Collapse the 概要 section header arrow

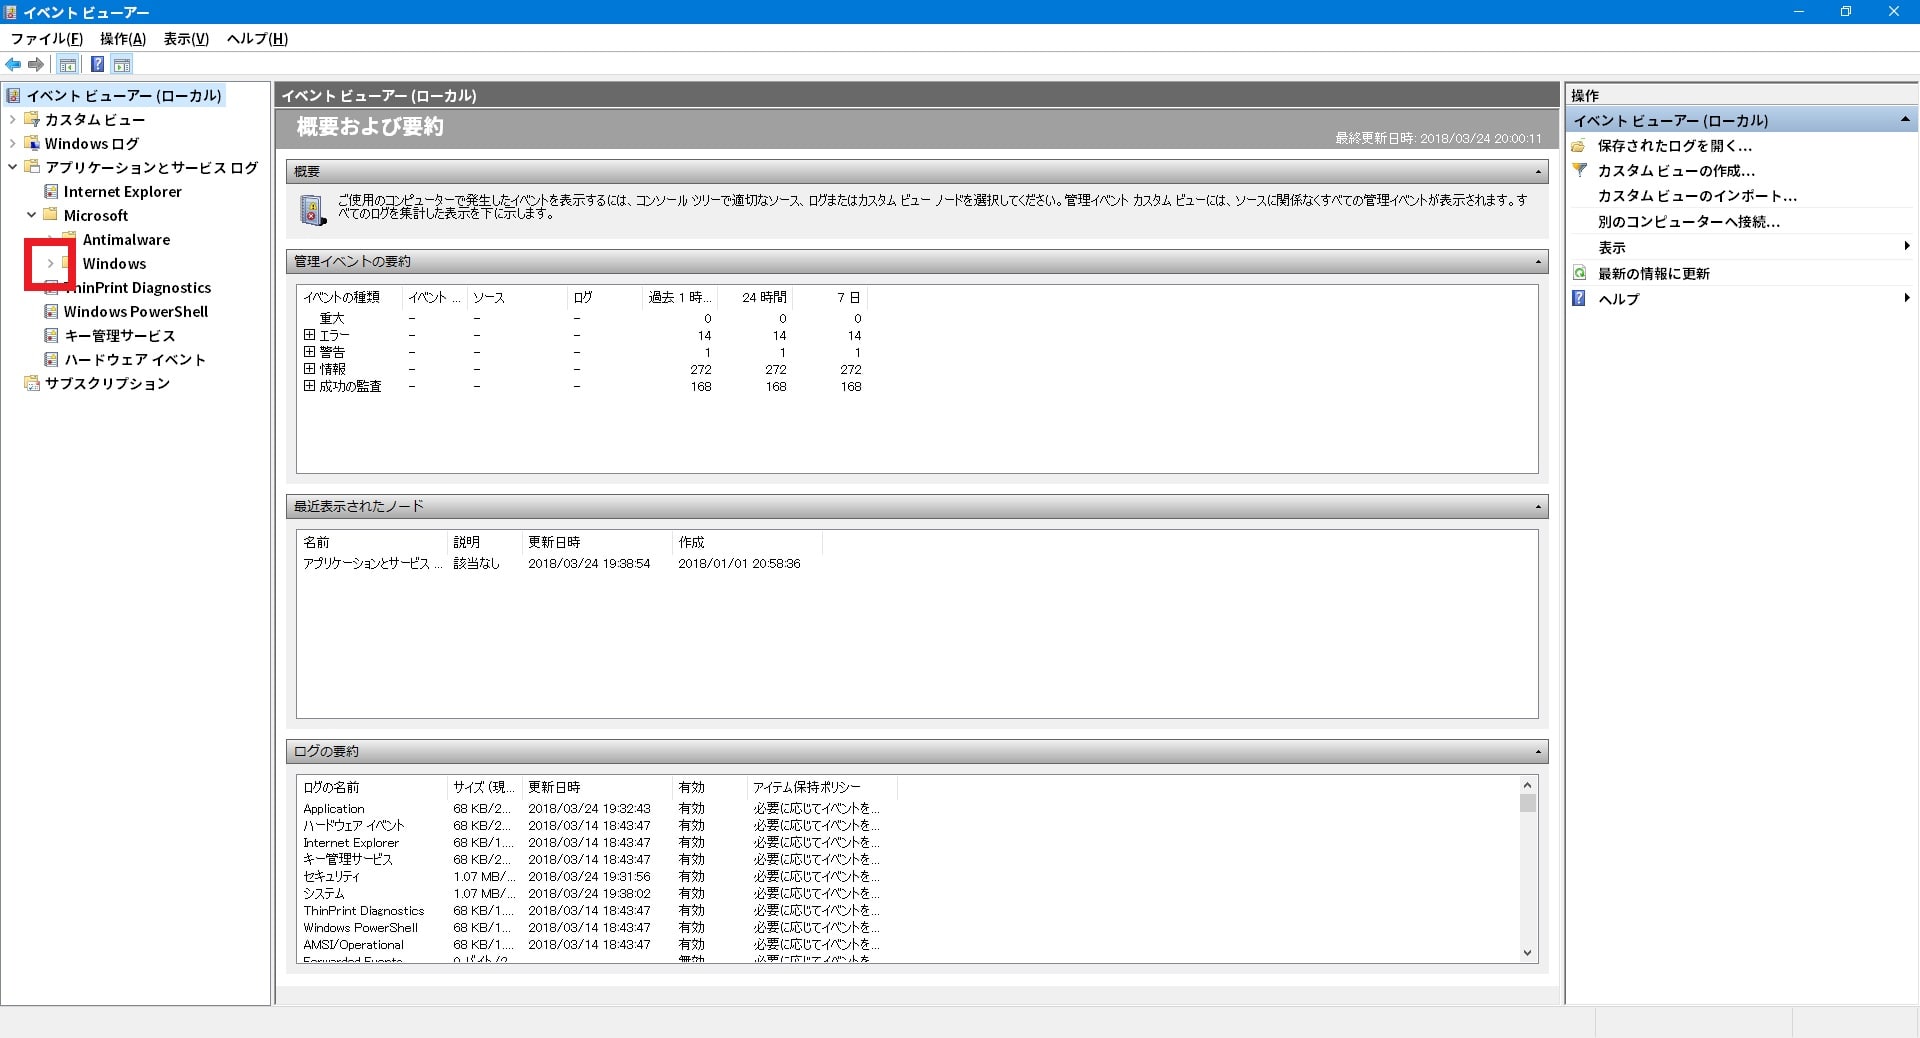click(1538, 172)
